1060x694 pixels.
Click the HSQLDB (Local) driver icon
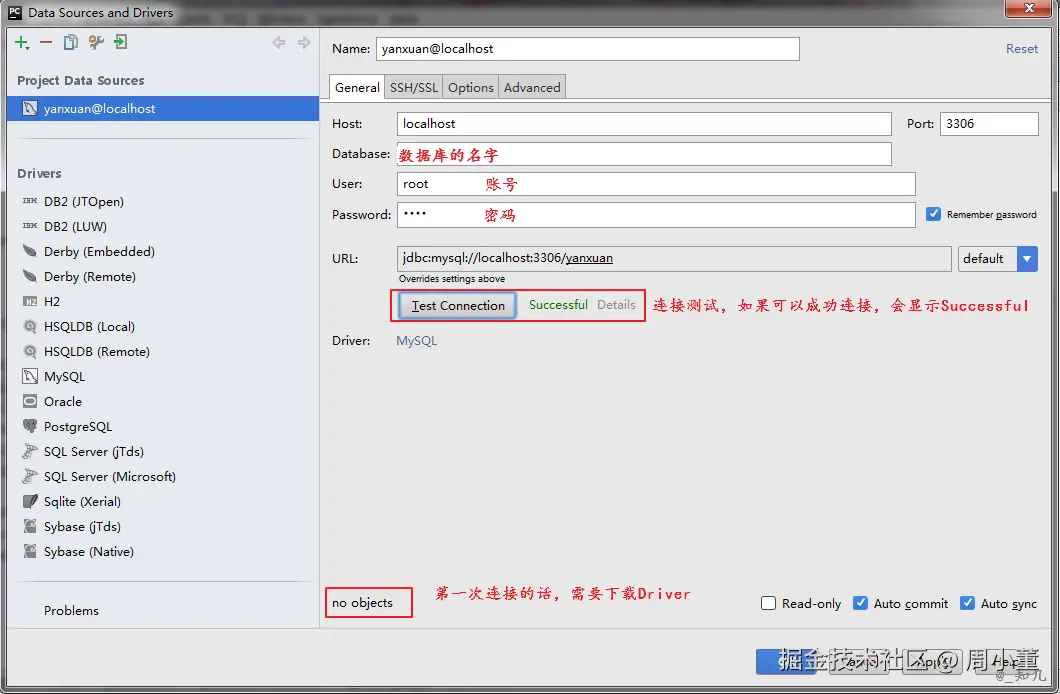click(30, 326)
